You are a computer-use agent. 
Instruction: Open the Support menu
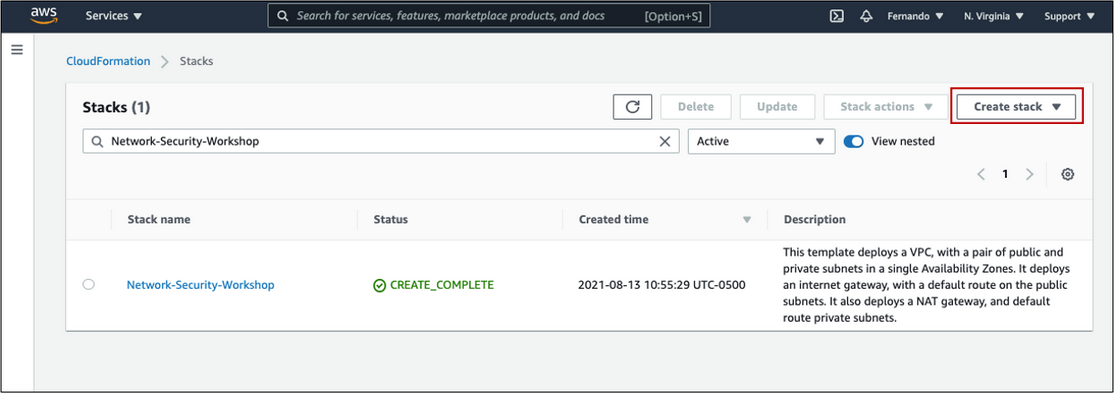(1069, 16)
